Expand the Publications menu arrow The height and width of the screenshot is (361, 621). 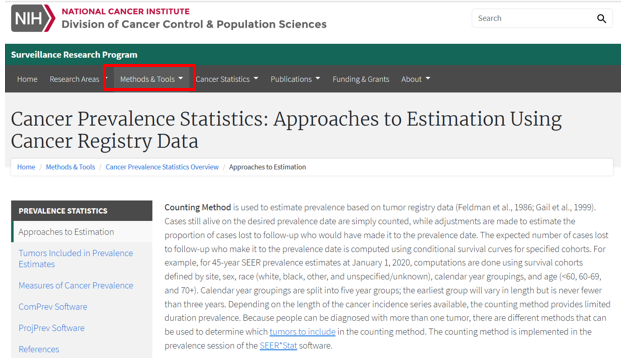coord(318,78)
